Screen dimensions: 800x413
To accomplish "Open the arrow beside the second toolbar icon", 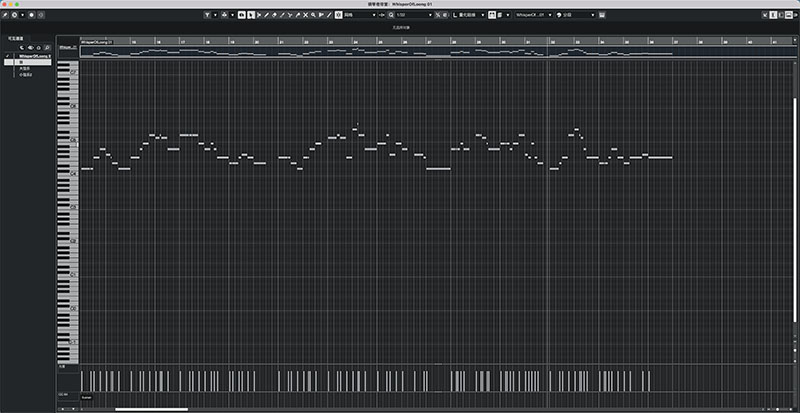I will (x=232, y=15).
